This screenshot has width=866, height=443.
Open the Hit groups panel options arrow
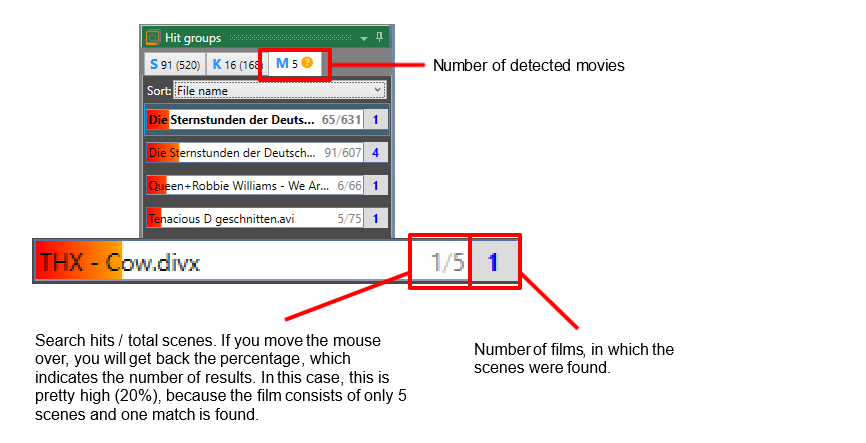[x=364, y=38]
